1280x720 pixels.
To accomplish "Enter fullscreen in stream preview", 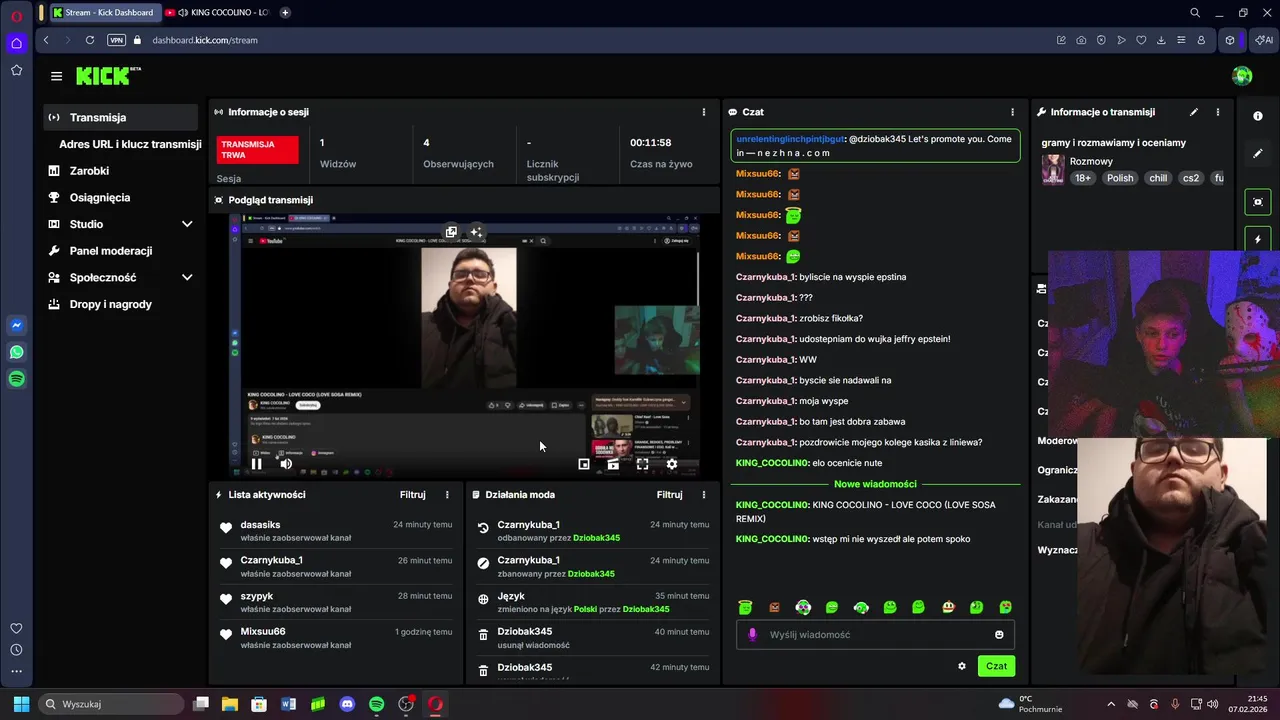I will [x=642, y=464].
